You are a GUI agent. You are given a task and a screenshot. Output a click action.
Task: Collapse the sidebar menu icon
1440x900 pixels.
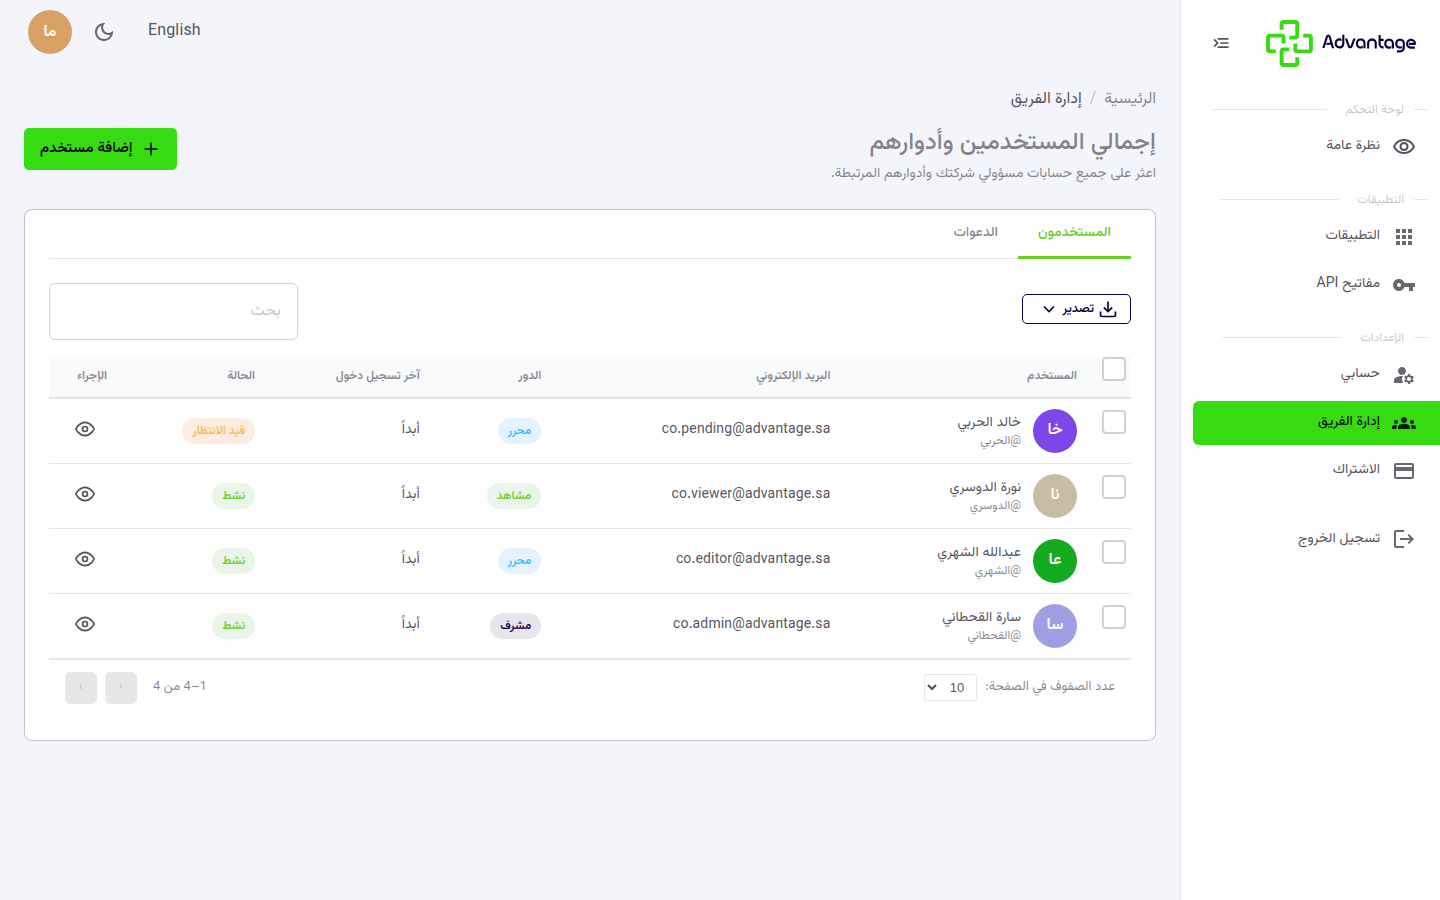coord(1221,43)
